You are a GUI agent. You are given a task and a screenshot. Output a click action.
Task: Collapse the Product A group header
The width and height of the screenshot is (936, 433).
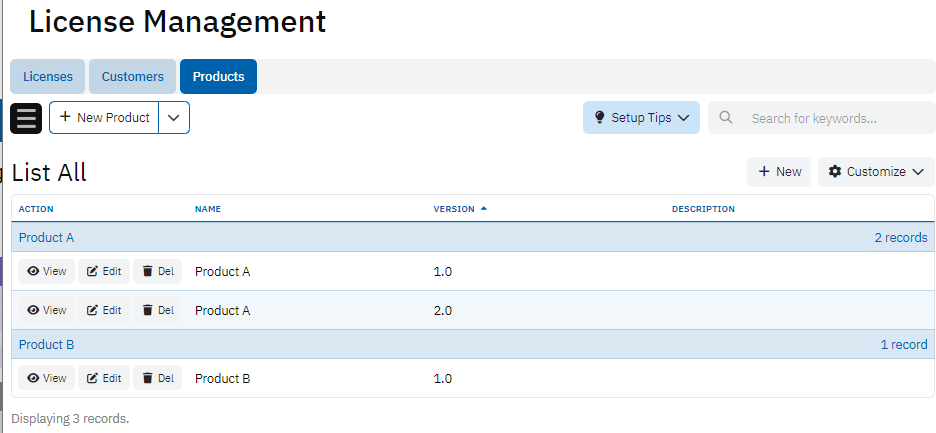[47, 238]
